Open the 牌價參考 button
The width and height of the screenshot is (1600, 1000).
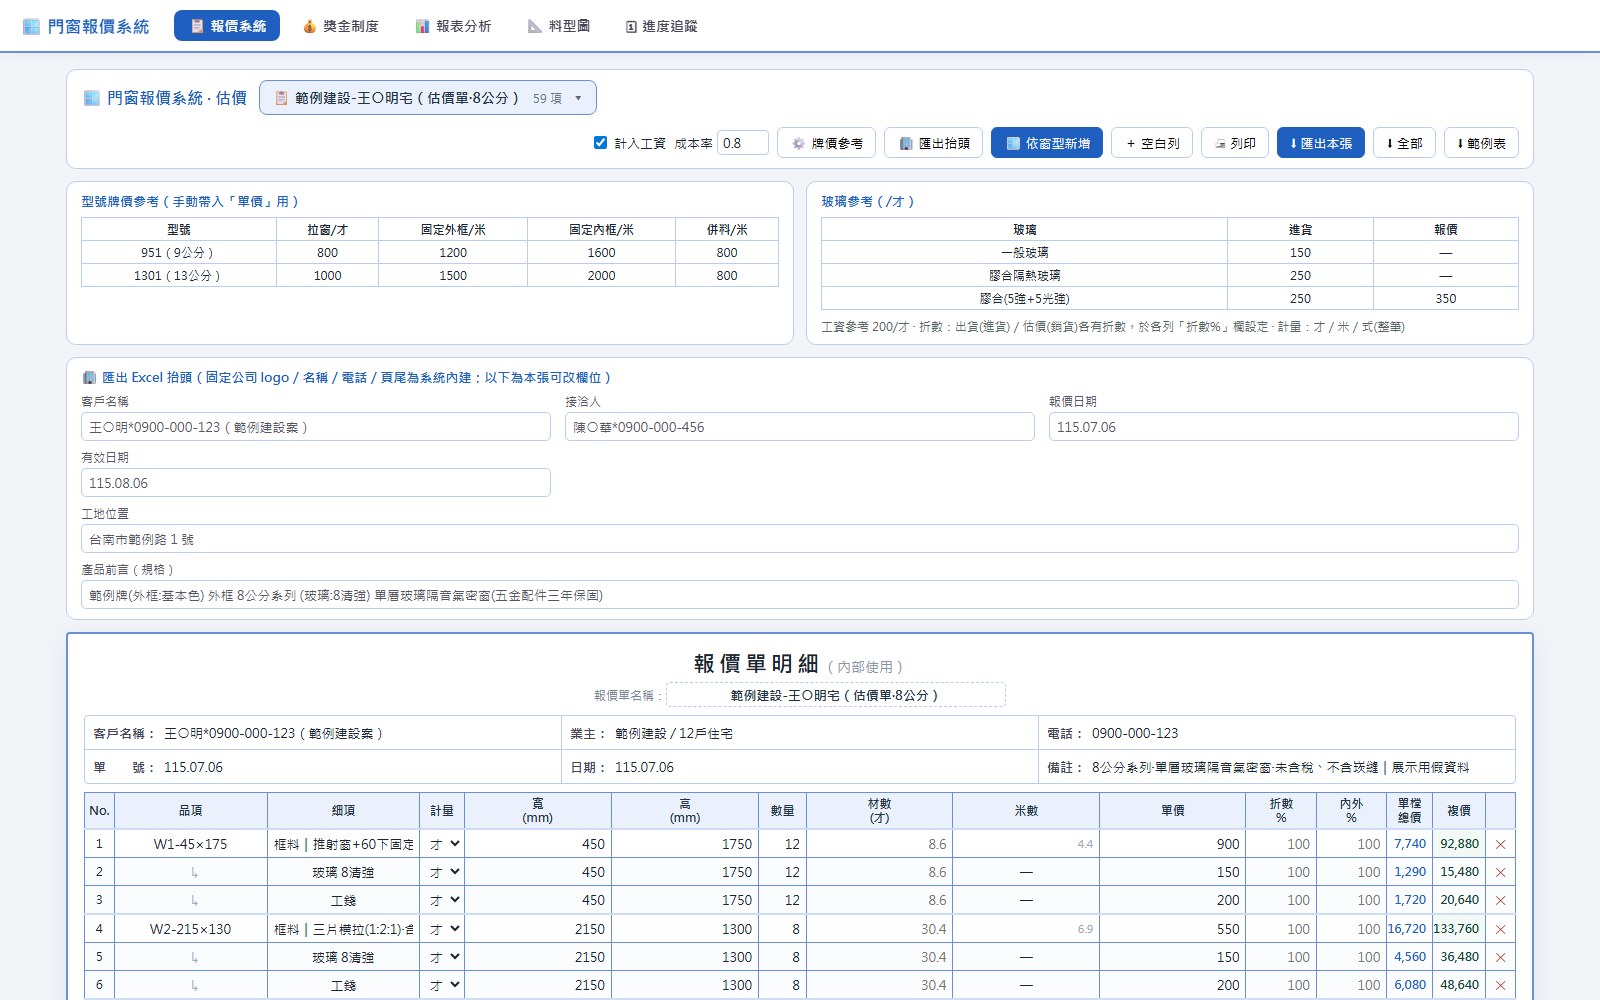(827, 143)
